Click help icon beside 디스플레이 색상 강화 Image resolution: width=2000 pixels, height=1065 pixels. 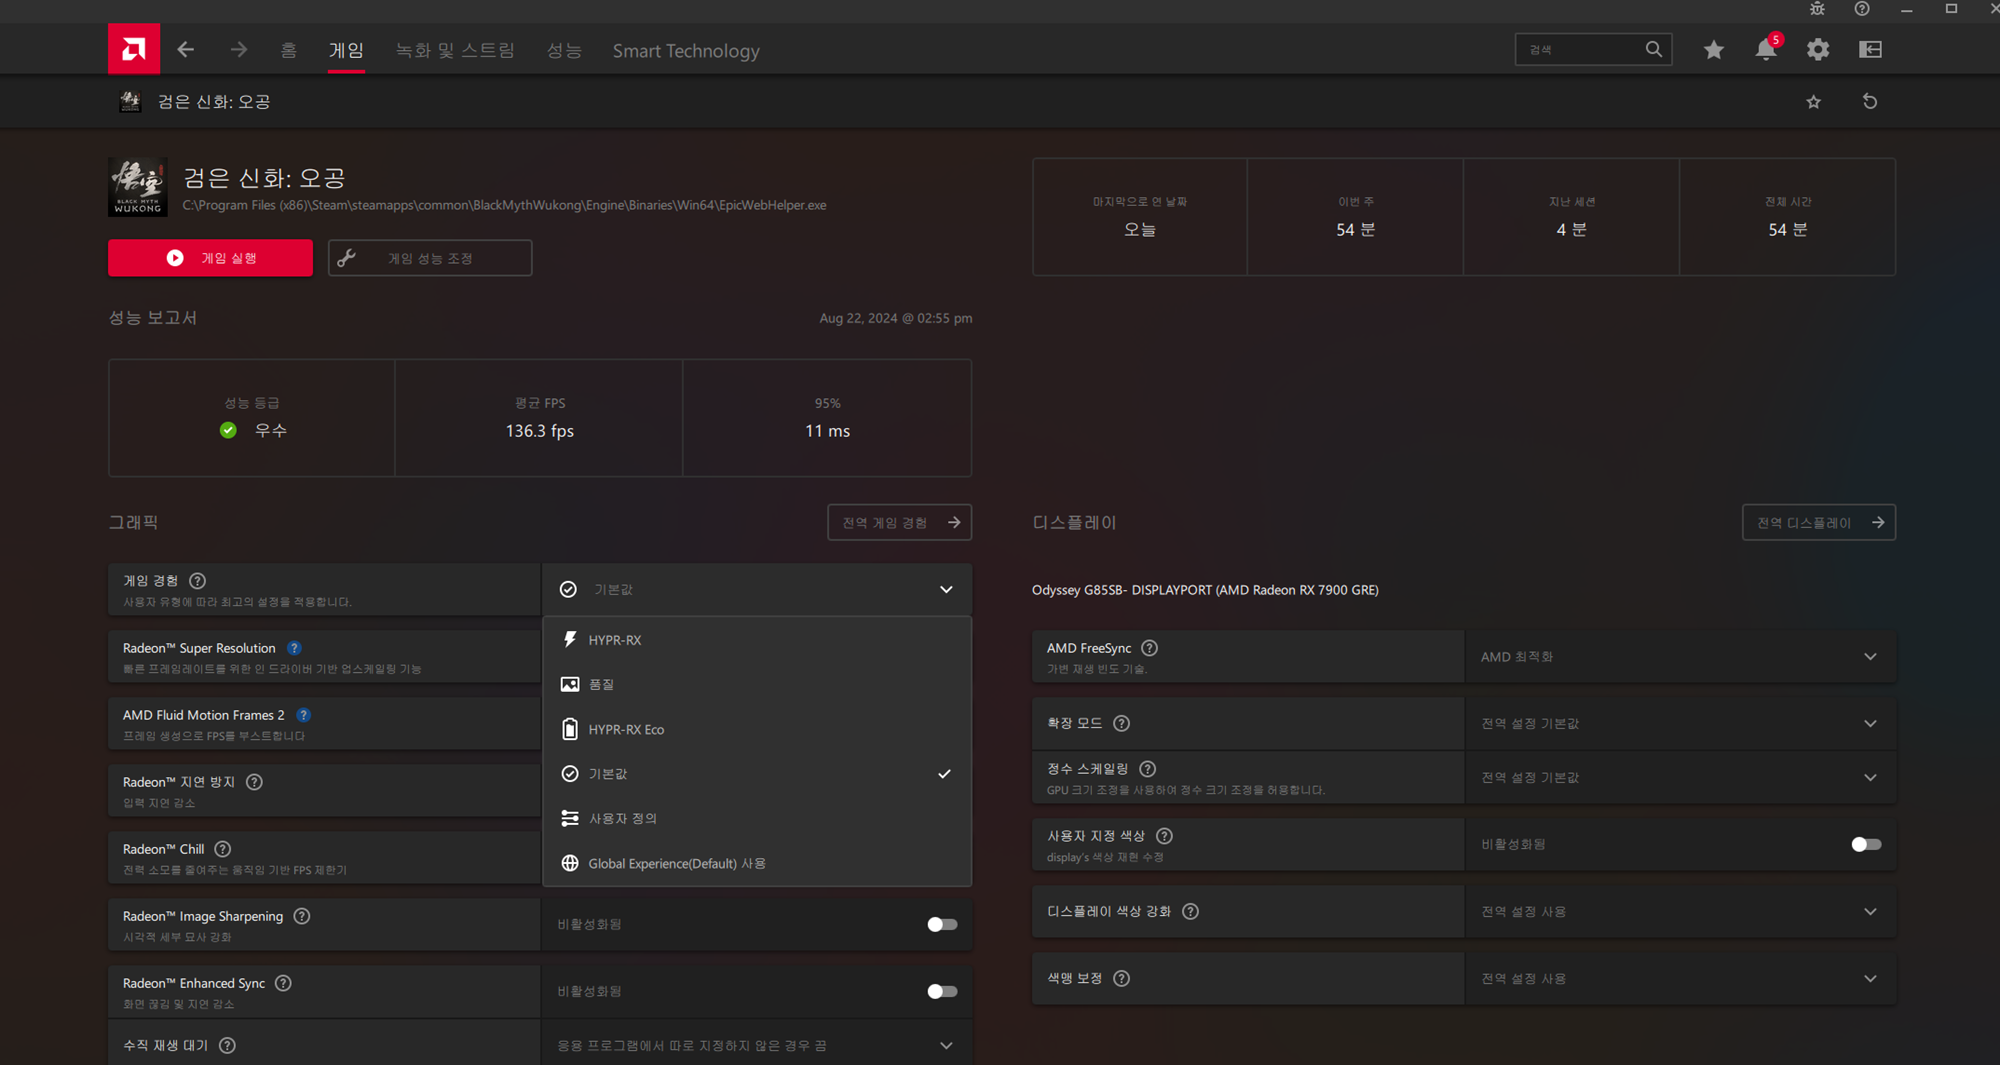1190,911
